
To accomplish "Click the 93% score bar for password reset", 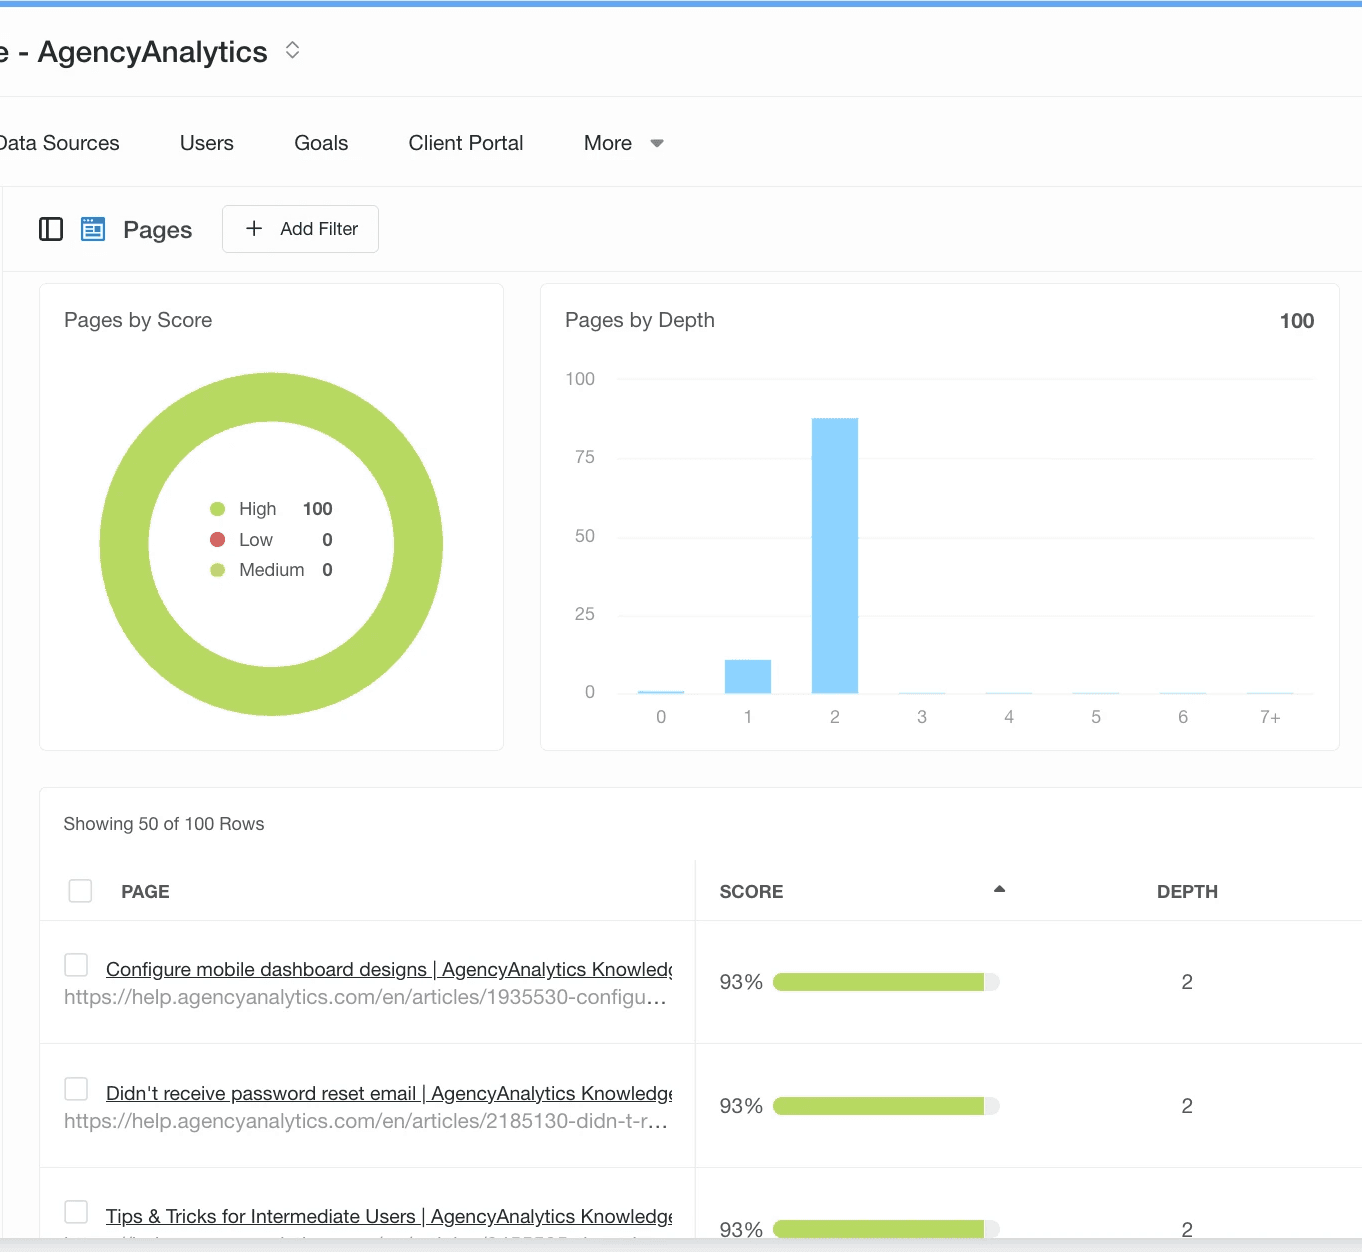I will pos(886,1106).
